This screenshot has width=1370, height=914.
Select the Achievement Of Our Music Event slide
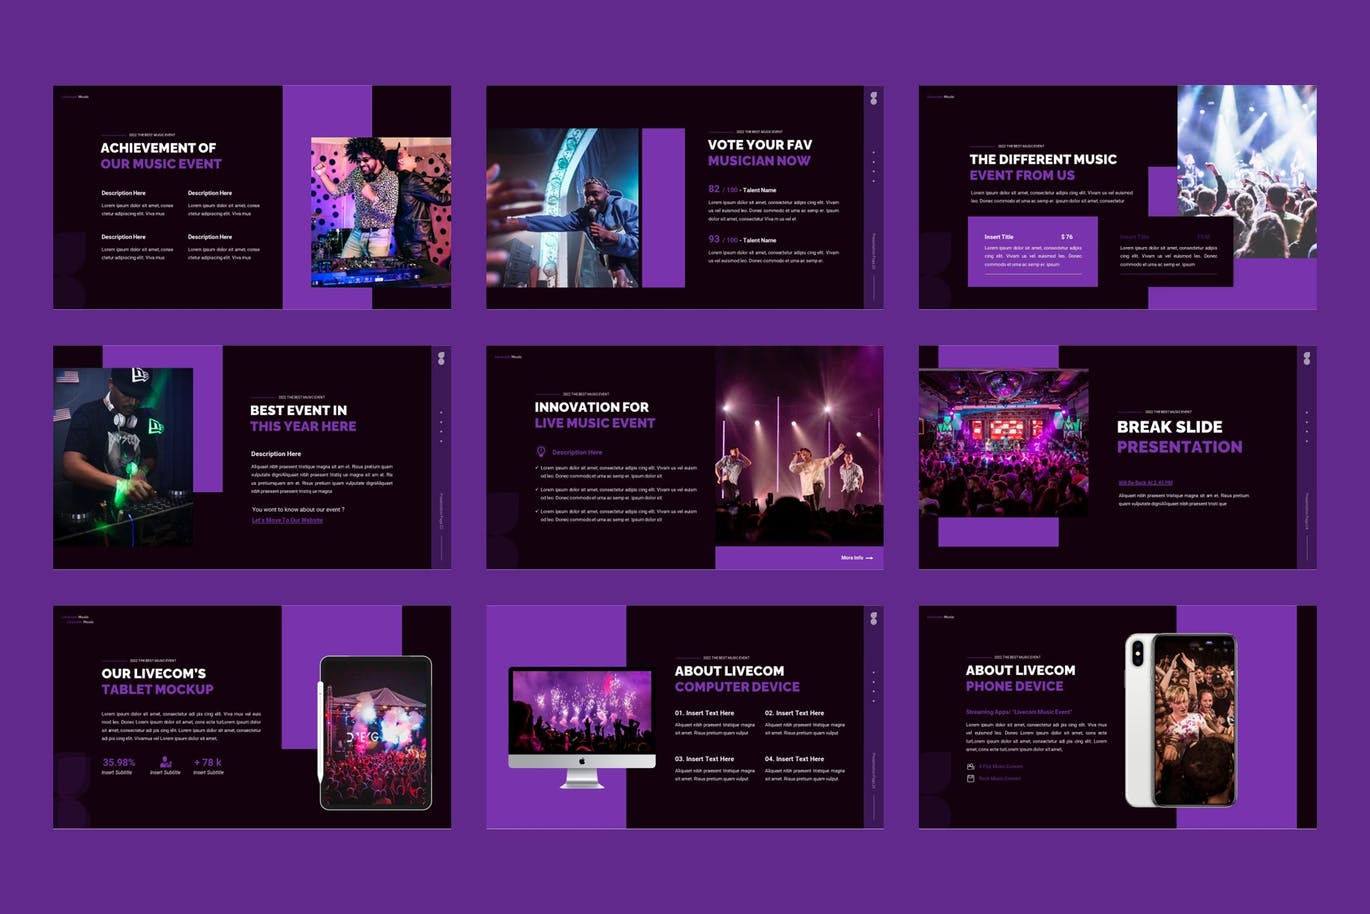(252, 197)
